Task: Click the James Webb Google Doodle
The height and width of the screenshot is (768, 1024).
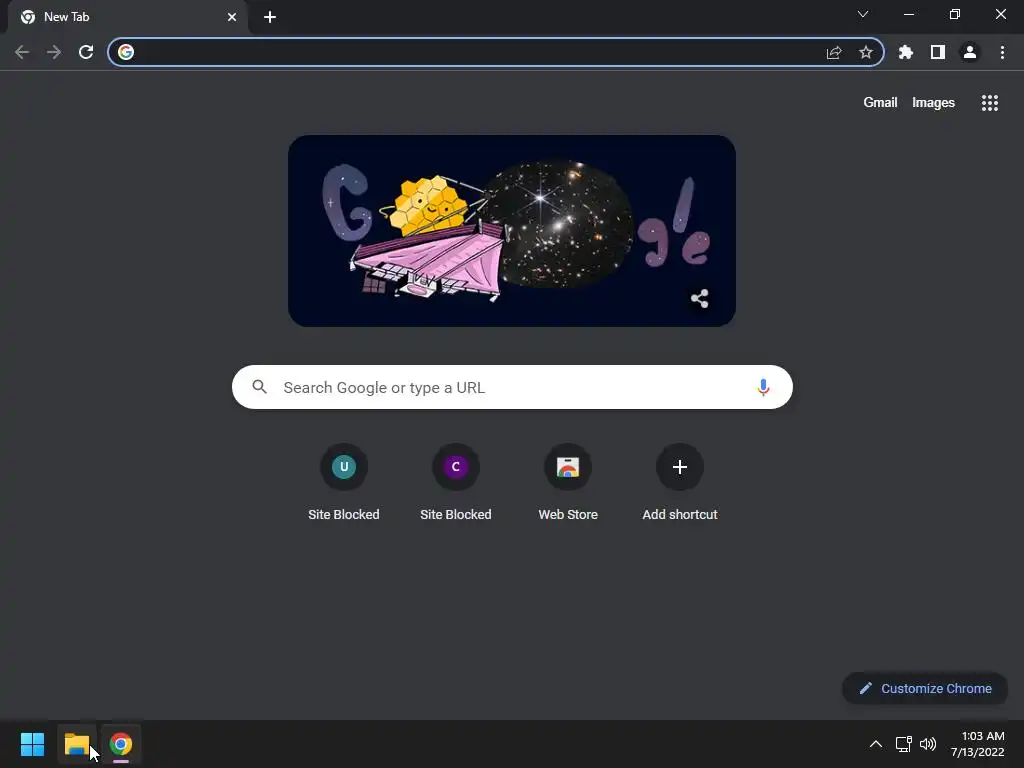Action: pyautogui.click(x=512, y=231)
